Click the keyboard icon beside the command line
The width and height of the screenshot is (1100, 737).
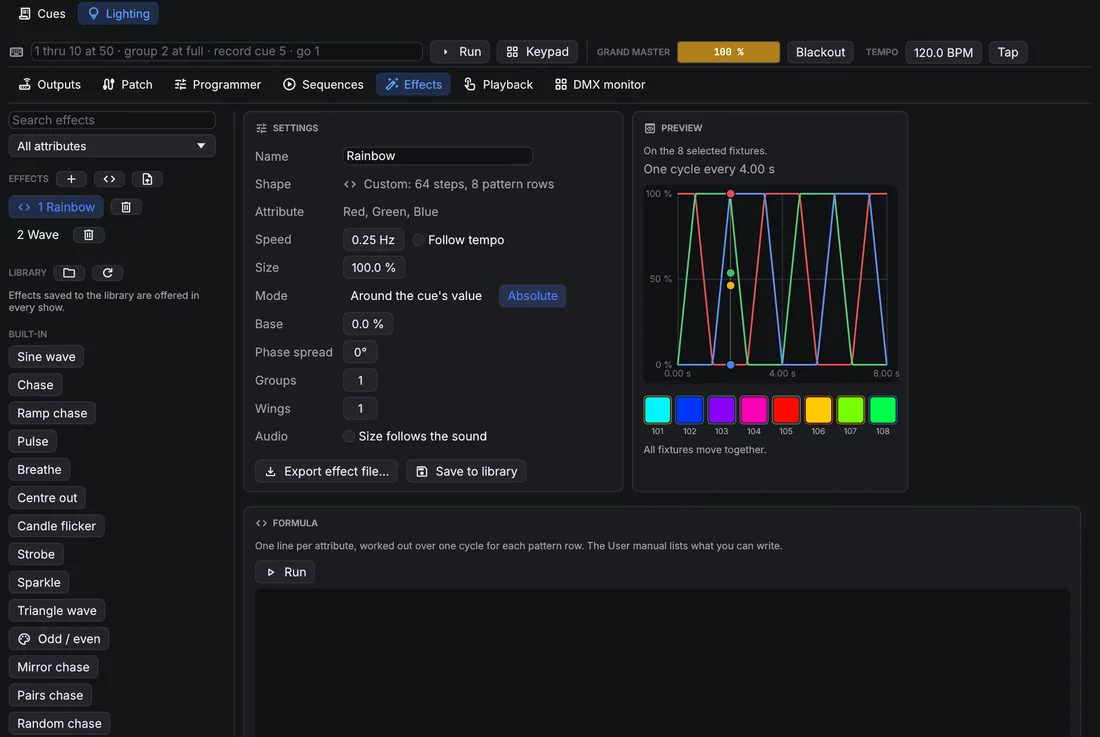click(x=17, y=52)
